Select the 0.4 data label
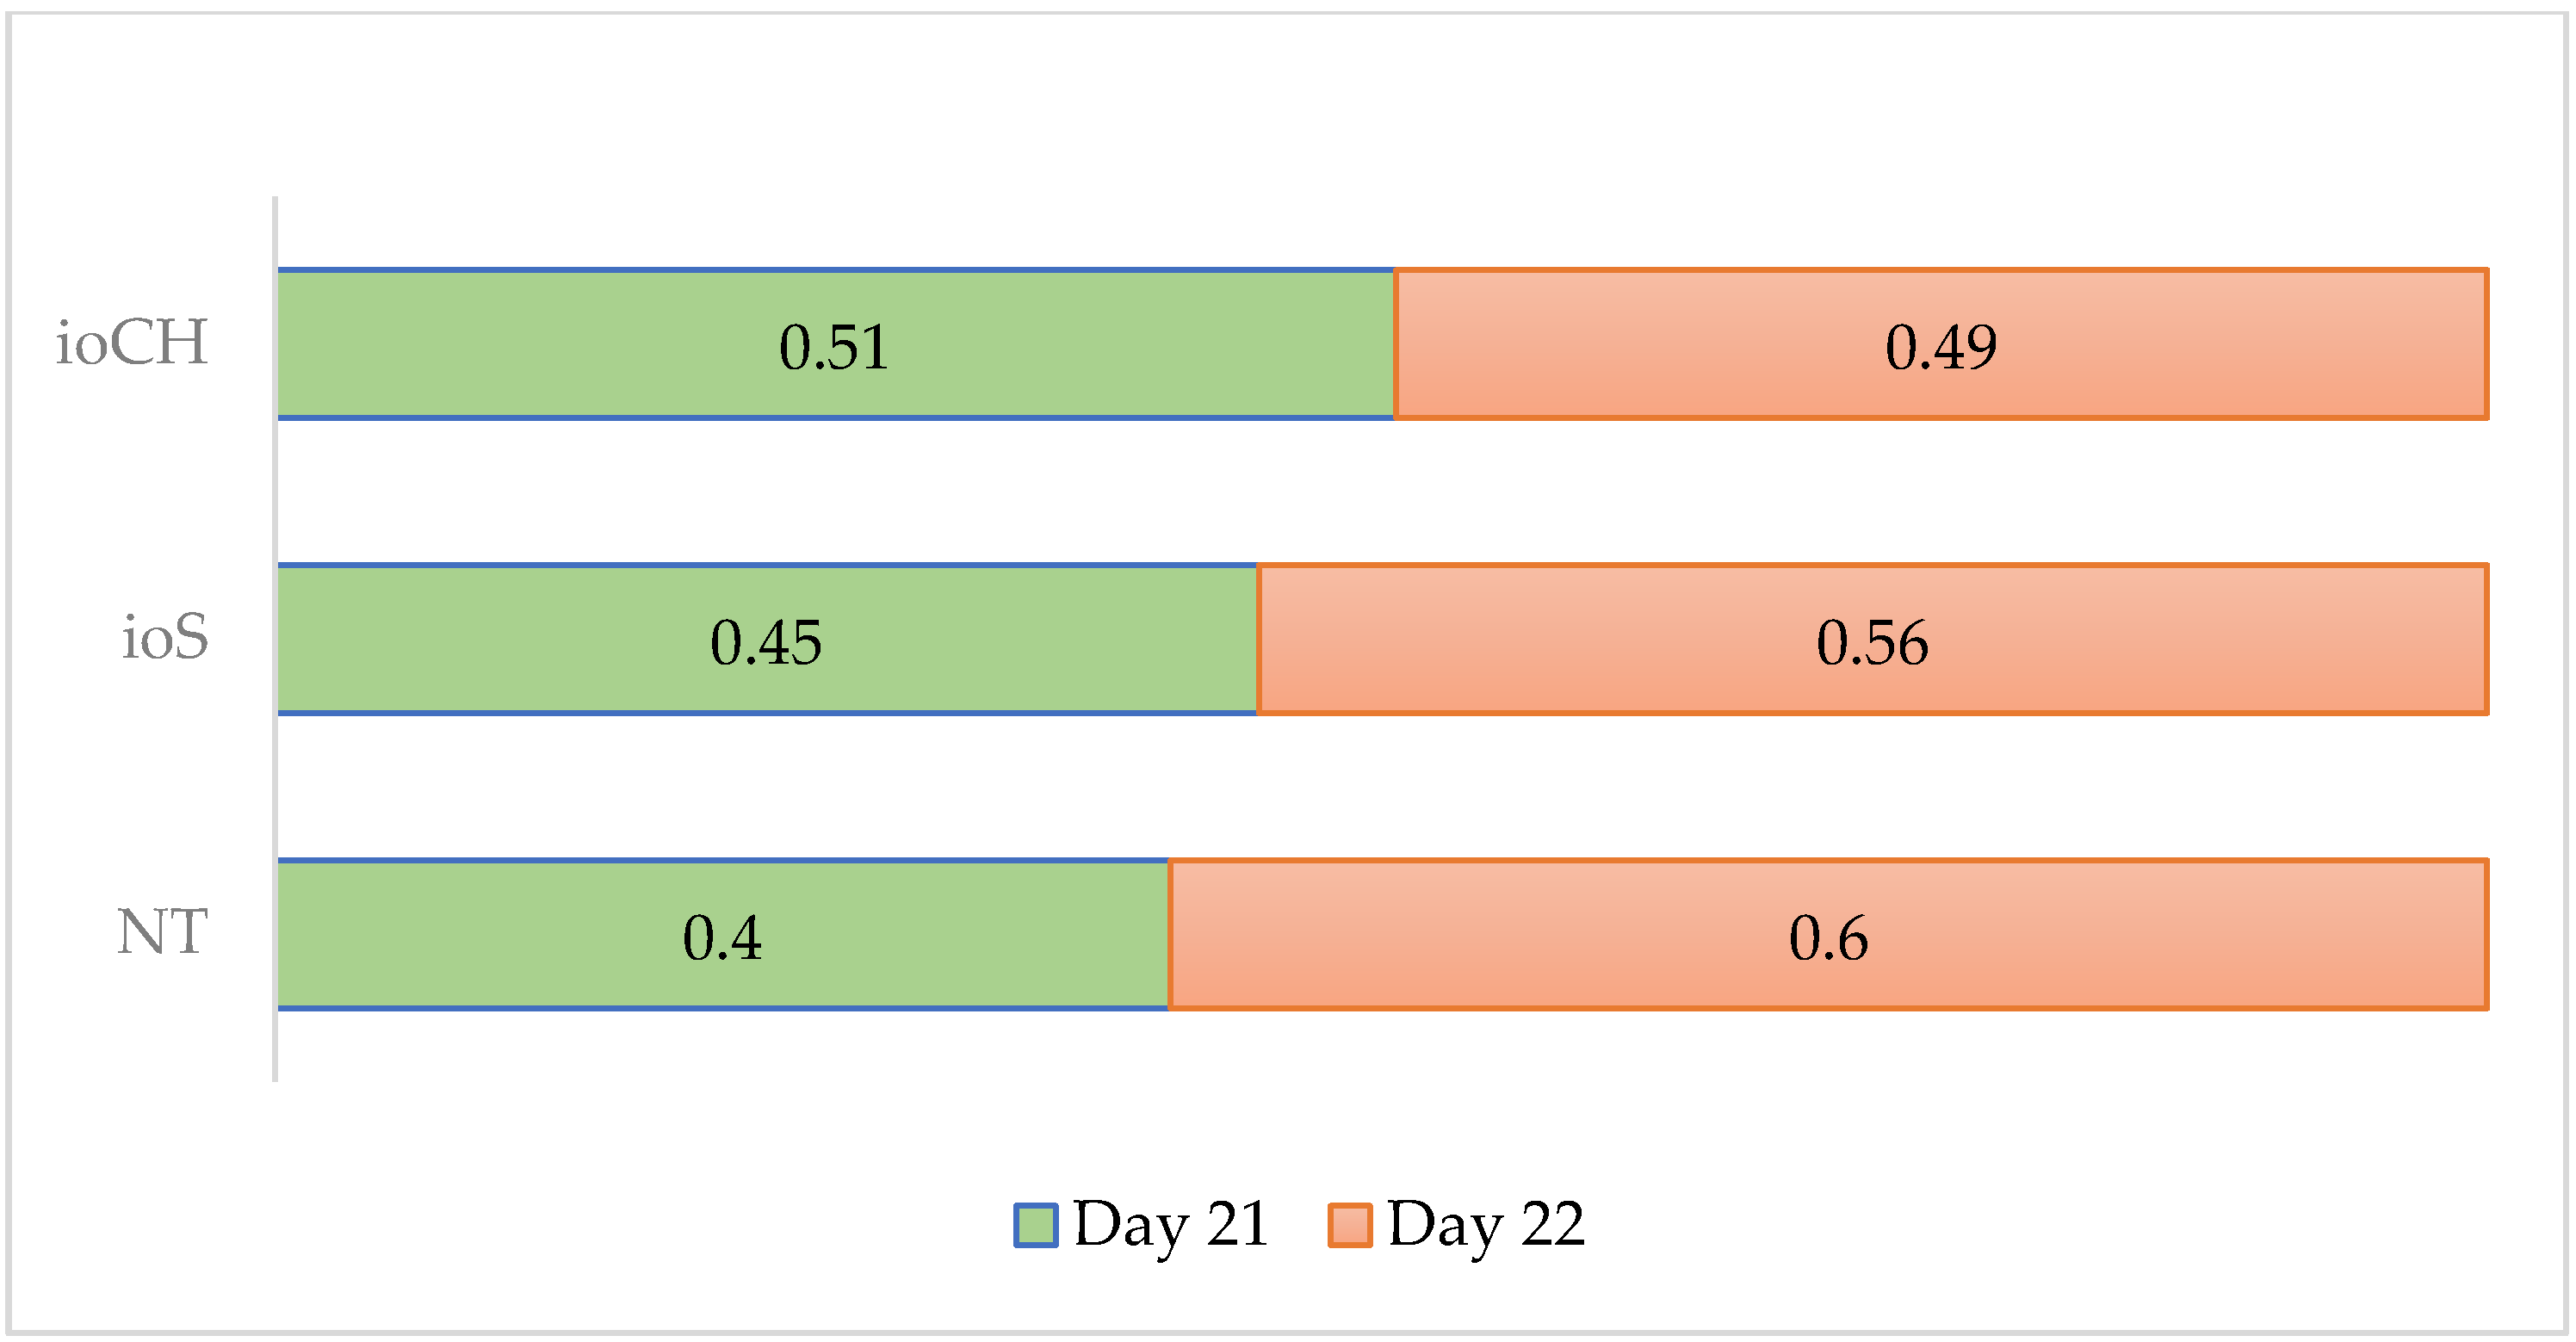The image size is (2576, 1342). (722, 938)
